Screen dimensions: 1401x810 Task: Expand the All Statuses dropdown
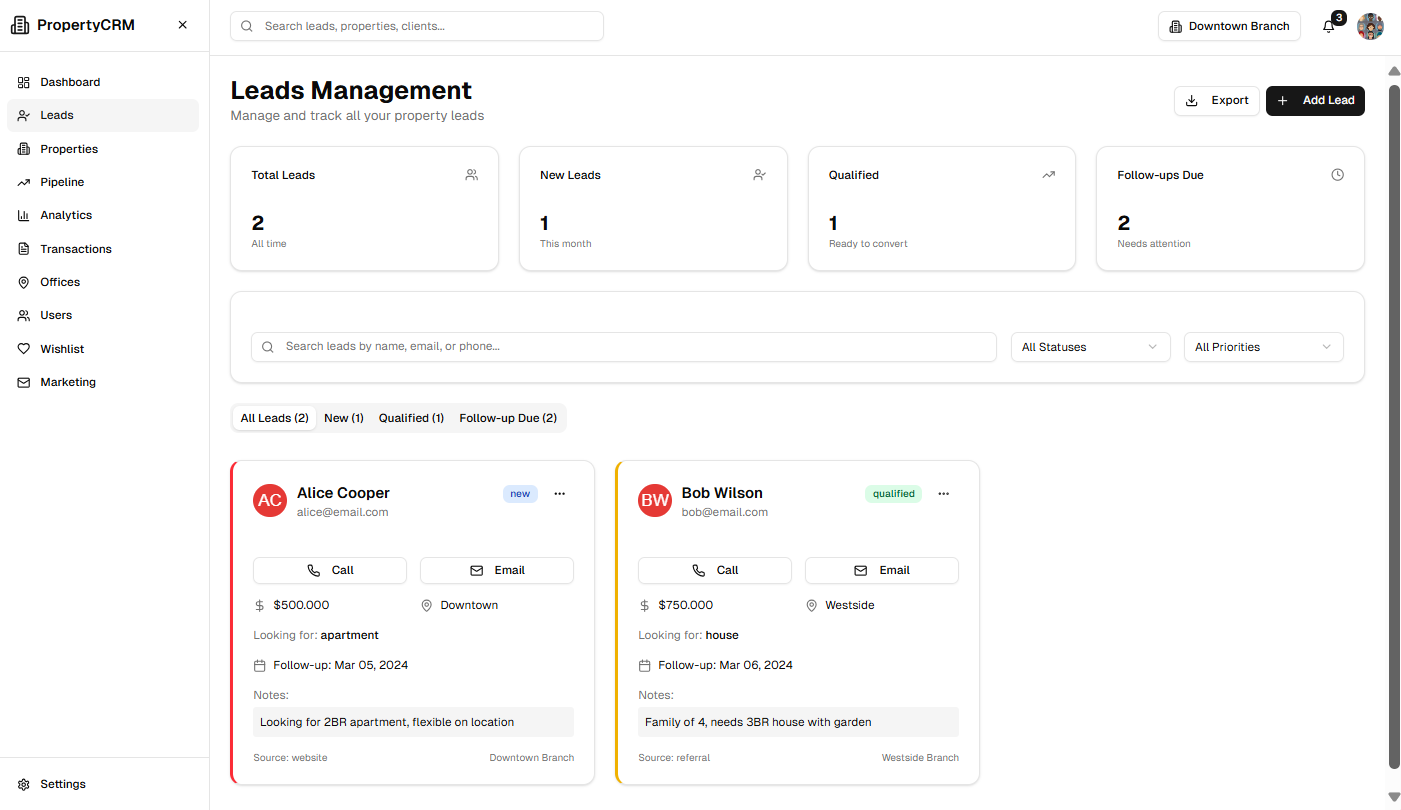[x=1090, y=347]
